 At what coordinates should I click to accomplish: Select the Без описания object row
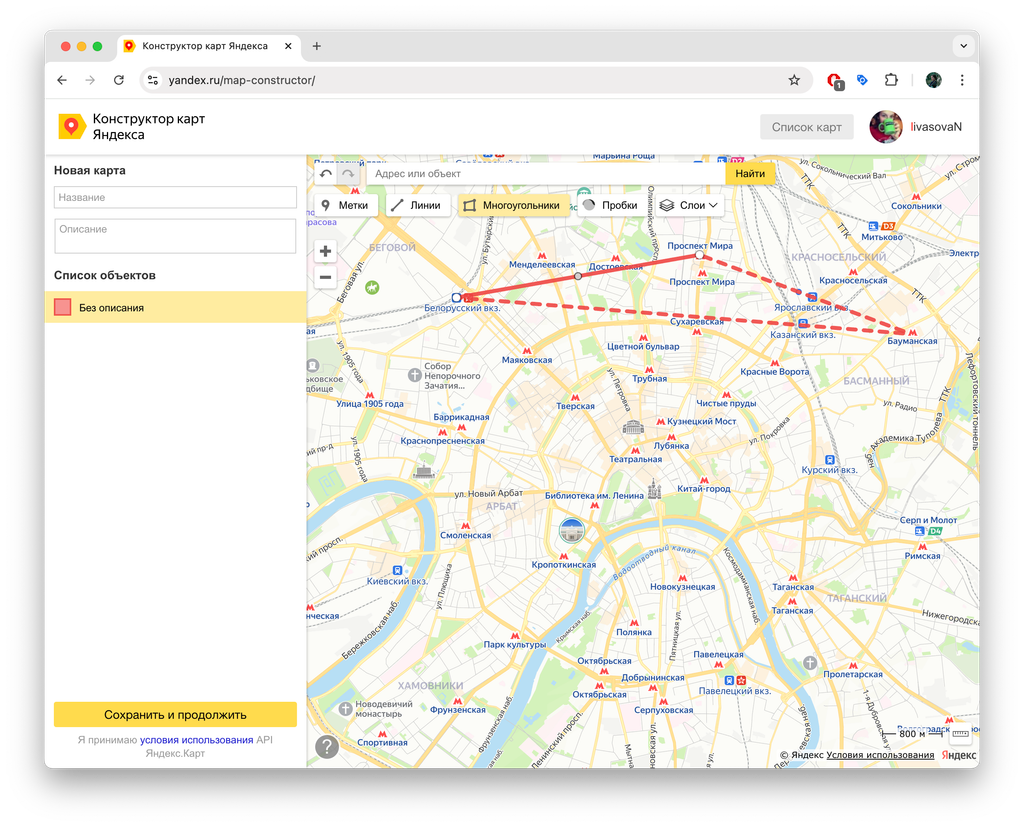click(175, 307)
